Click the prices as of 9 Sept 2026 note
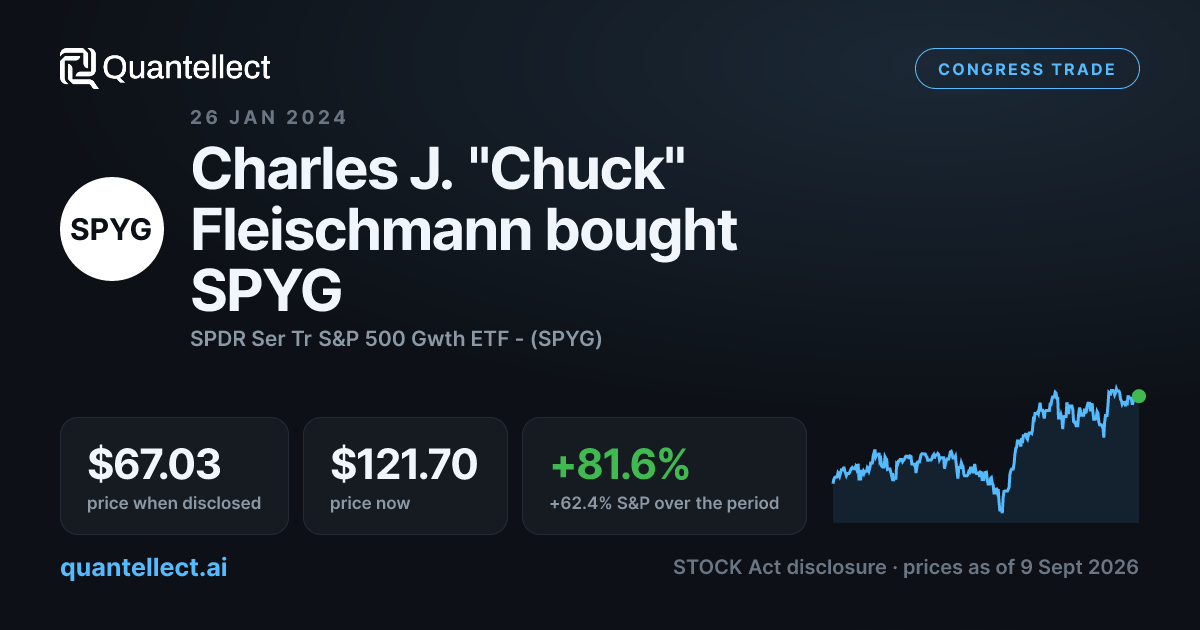The width and height of the screenshot is (1200, 630). point(1021,567)
